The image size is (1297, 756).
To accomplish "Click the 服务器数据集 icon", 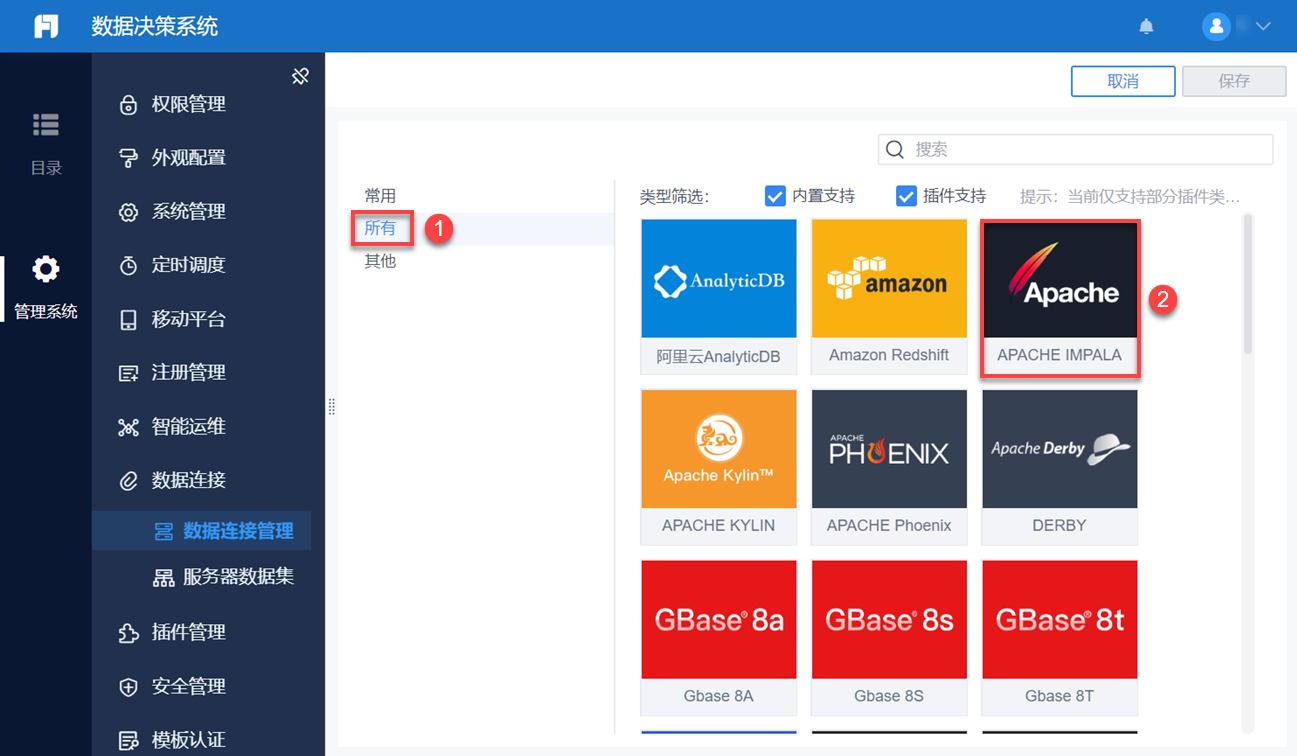I will point(163,578).
